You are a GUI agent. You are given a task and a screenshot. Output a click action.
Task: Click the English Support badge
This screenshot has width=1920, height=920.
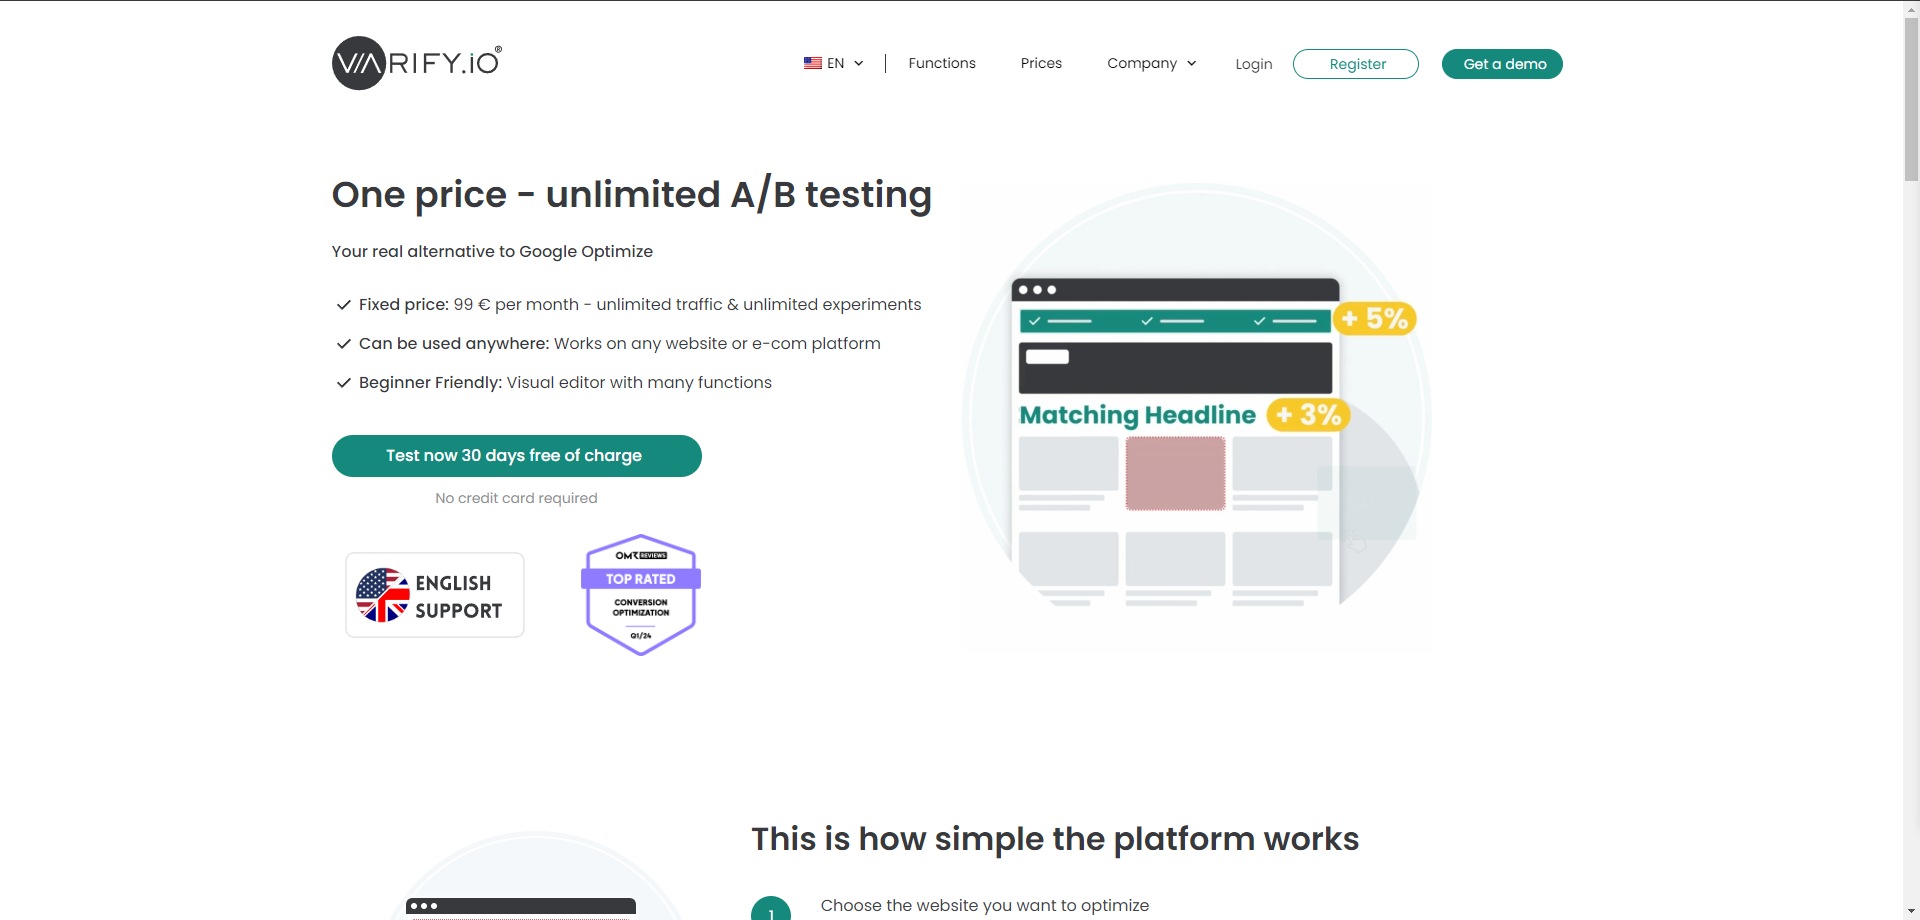tap(435, 595)
